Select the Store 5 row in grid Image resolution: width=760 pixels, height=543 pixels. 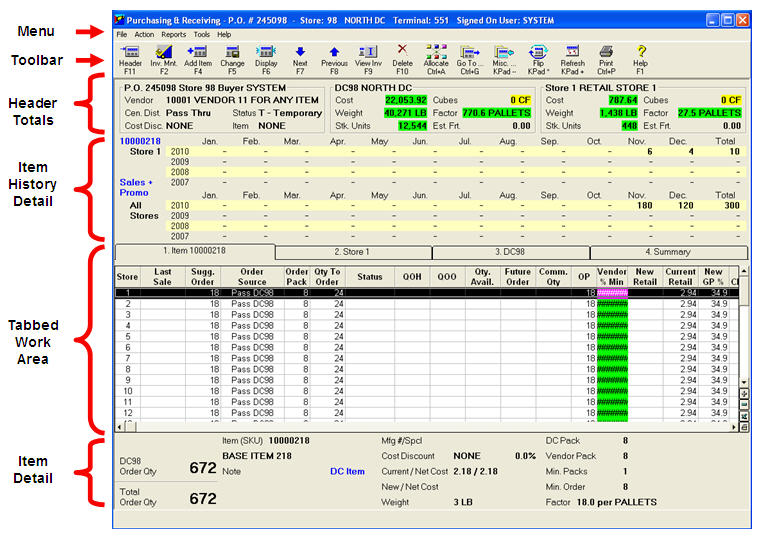(x=128, y=336)
